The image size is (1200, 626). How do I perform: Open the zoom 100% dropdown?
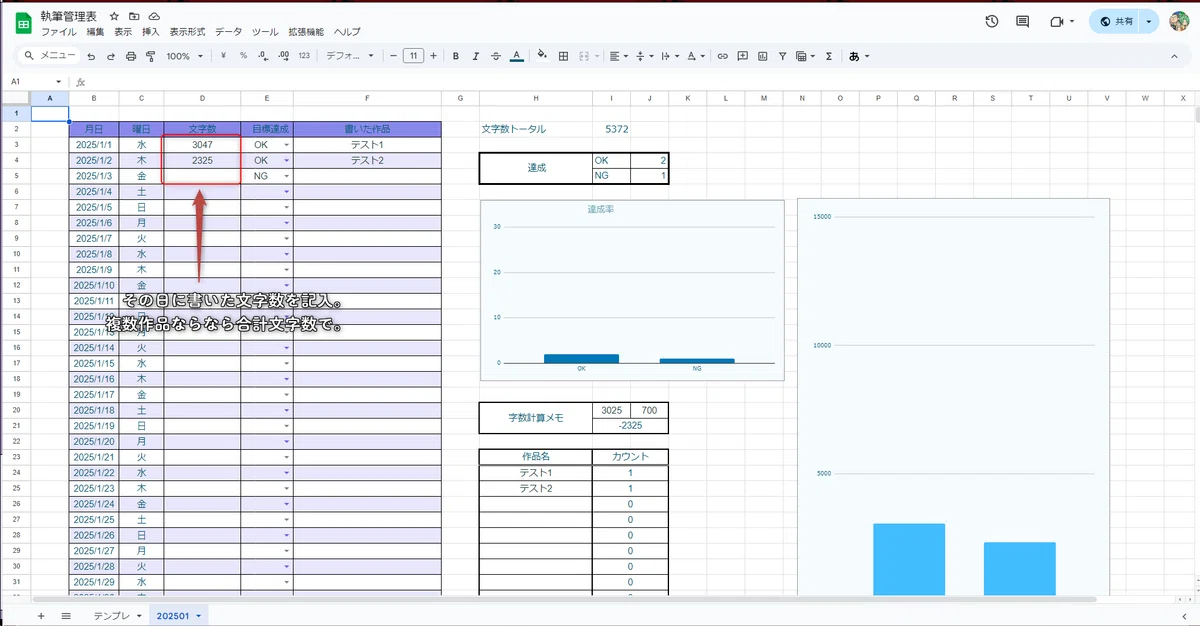185,56
